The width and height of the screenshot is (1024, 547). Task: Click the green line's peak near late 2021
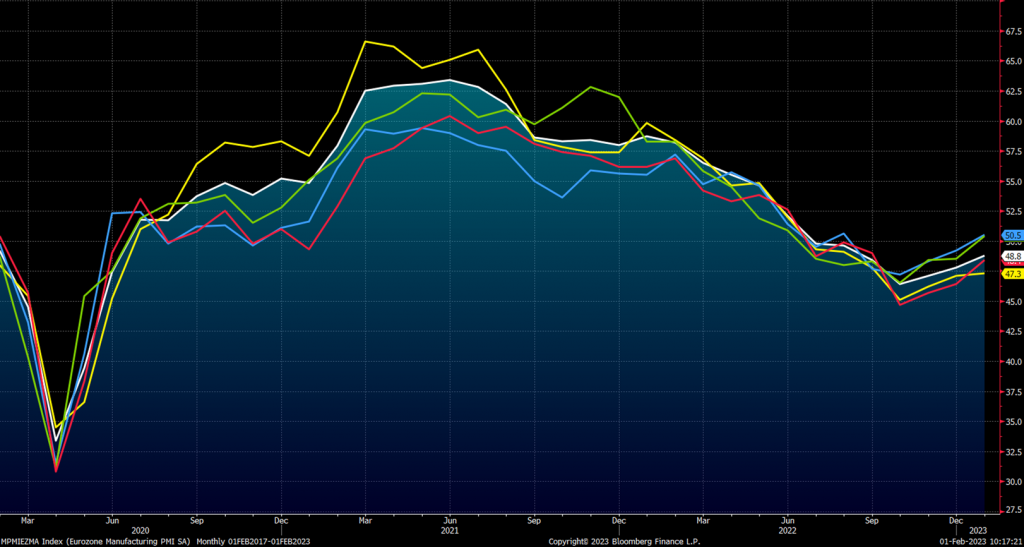click(x=592, y=87)
